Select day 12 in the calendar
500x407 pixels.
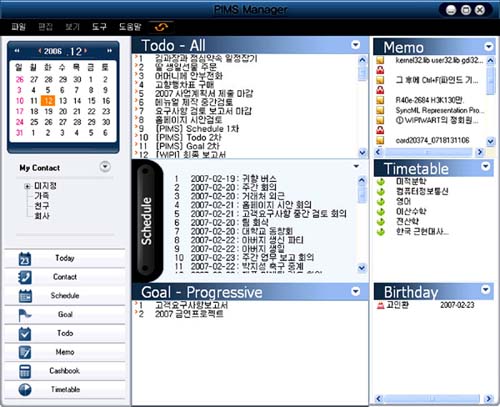coord(48,101)
